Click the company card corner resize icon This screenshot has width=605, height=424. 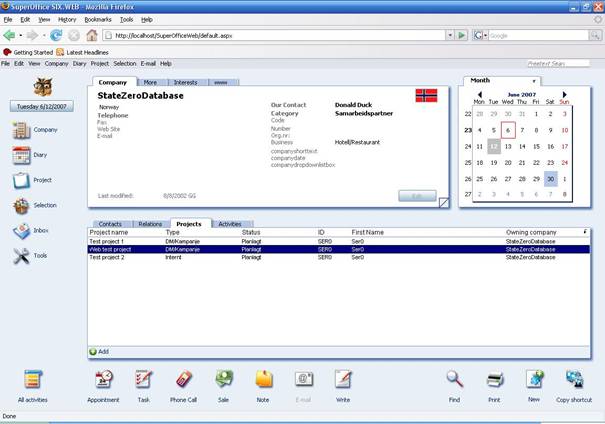click(444, 202)
